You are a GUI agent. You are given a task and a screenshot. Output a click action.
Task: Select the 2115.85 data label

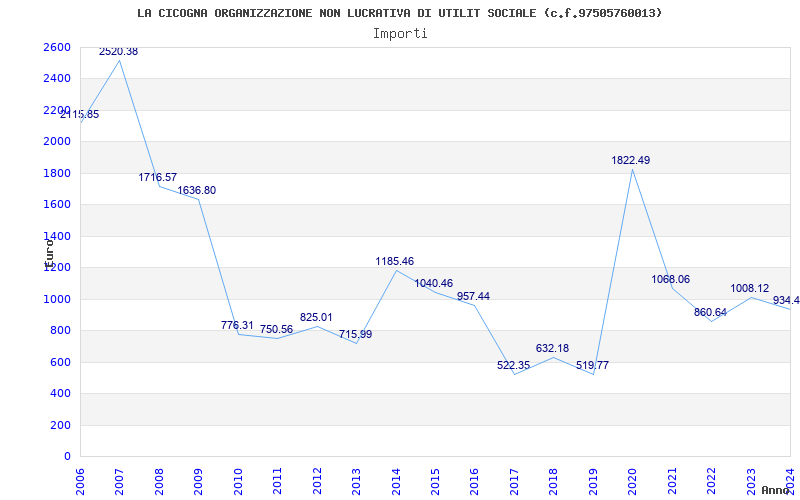[80, 115]
